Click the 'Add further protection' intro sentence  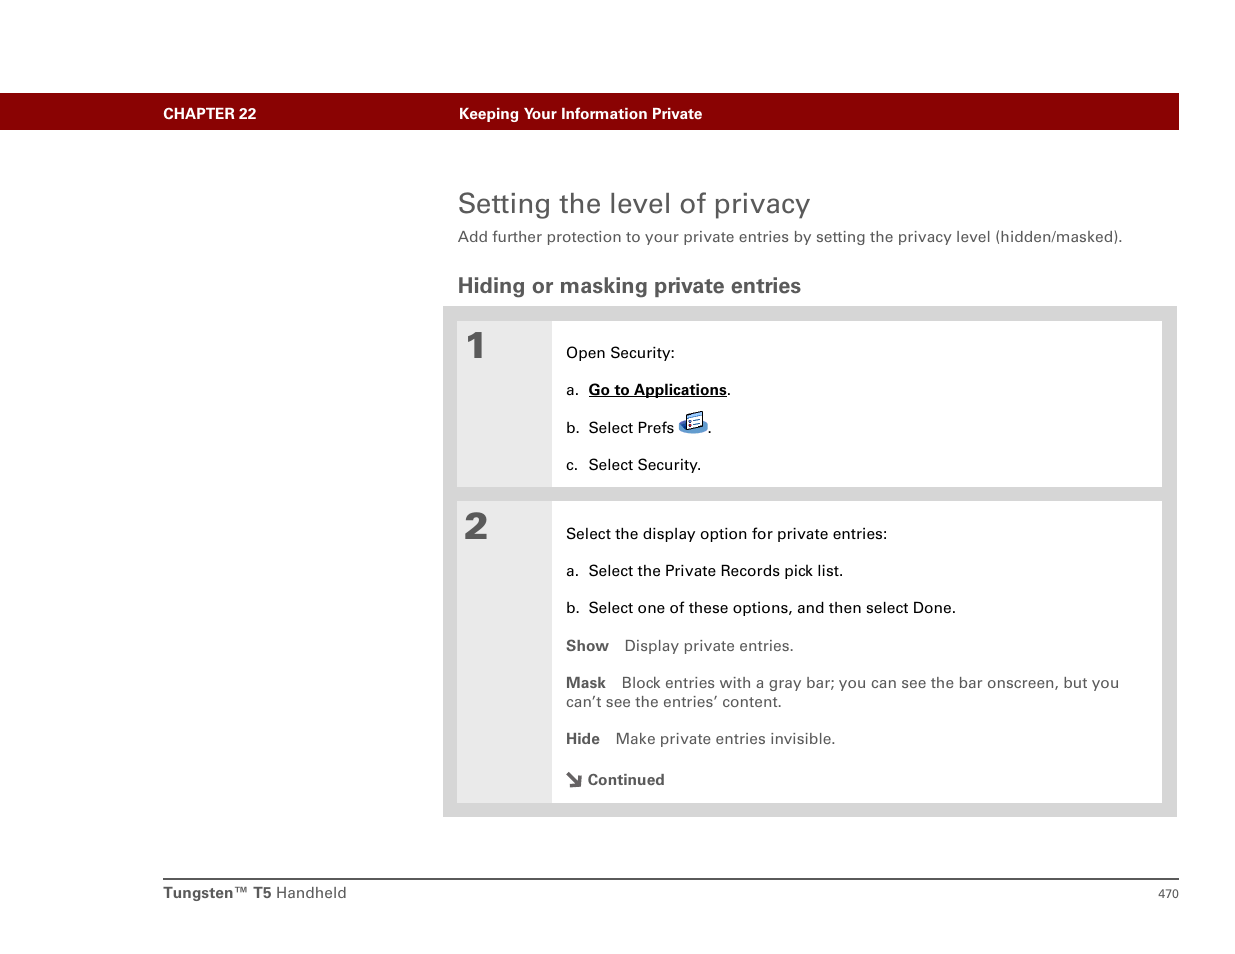point(790,237)
